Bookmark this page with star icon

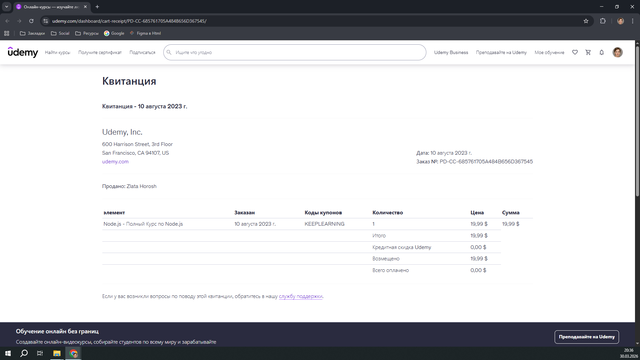tap(586, 21)
